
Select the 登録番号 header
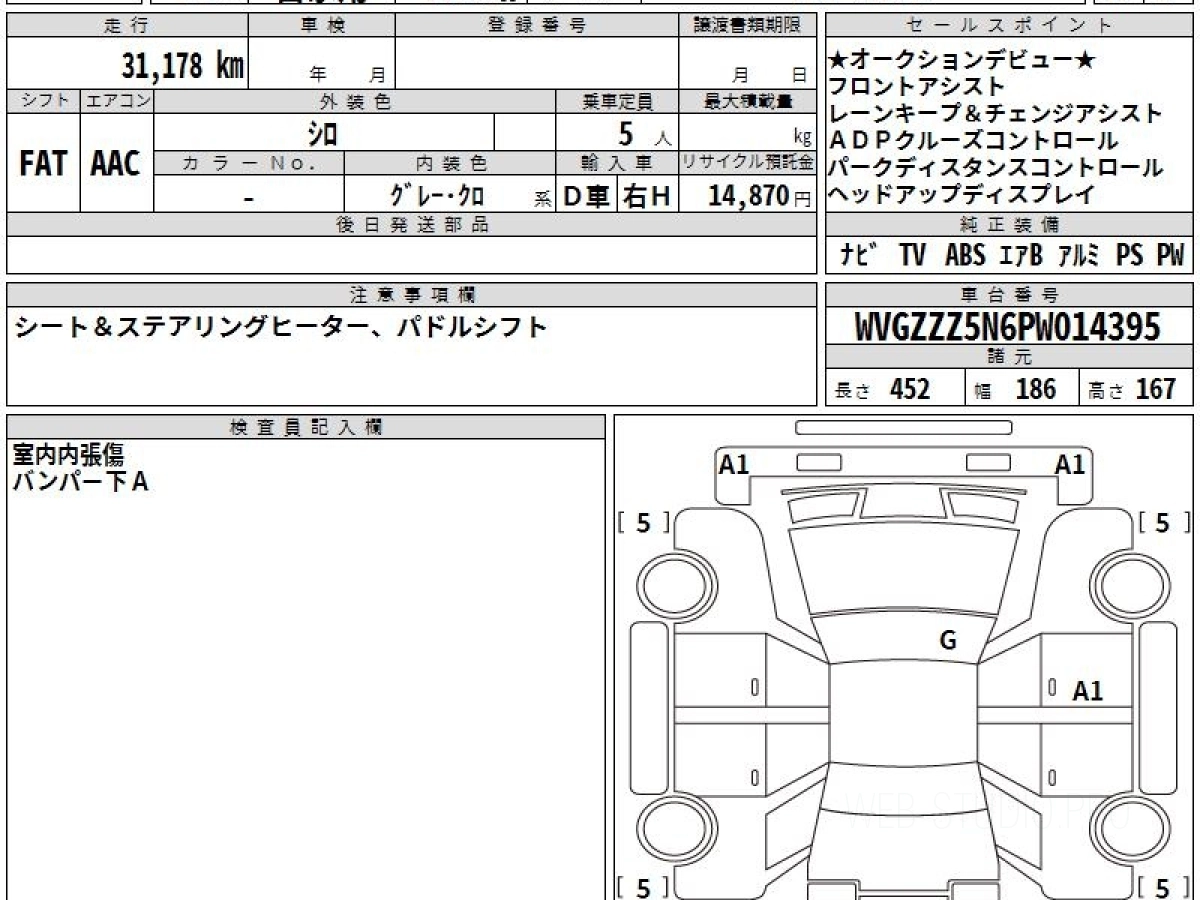pyautogui.click(x=537, y=27)
